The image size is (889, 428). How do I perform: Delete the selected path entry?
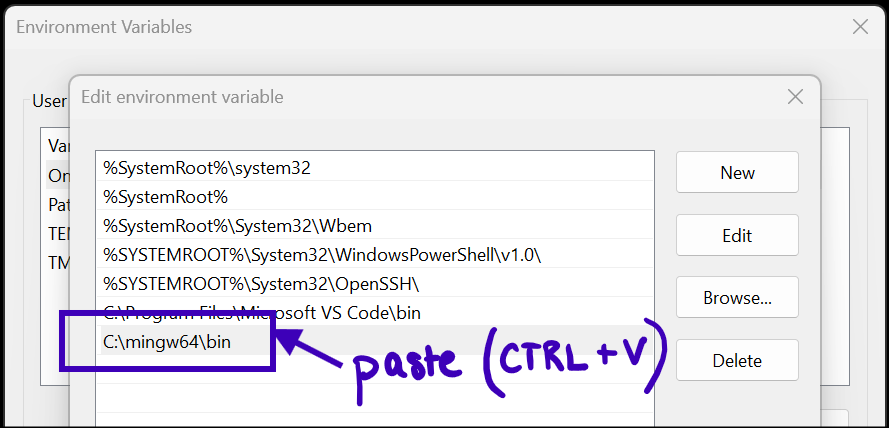[737, 360]
